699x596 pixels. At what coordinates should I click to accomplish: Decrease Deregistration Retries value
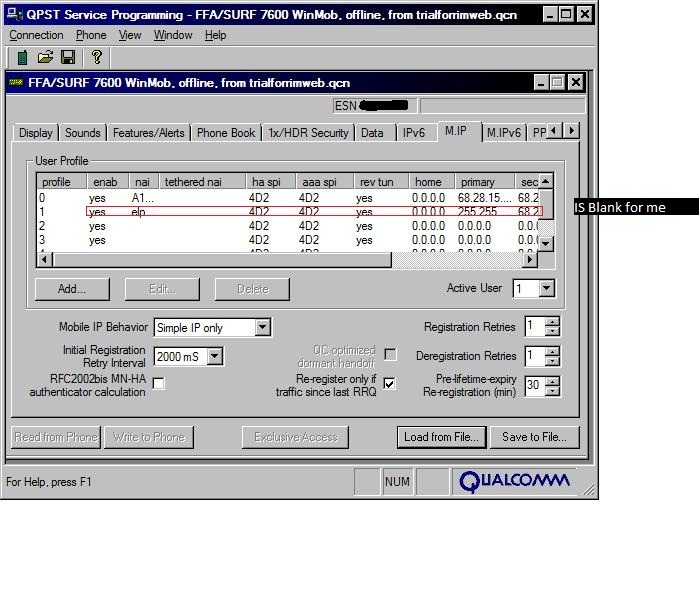coord(552,361)
